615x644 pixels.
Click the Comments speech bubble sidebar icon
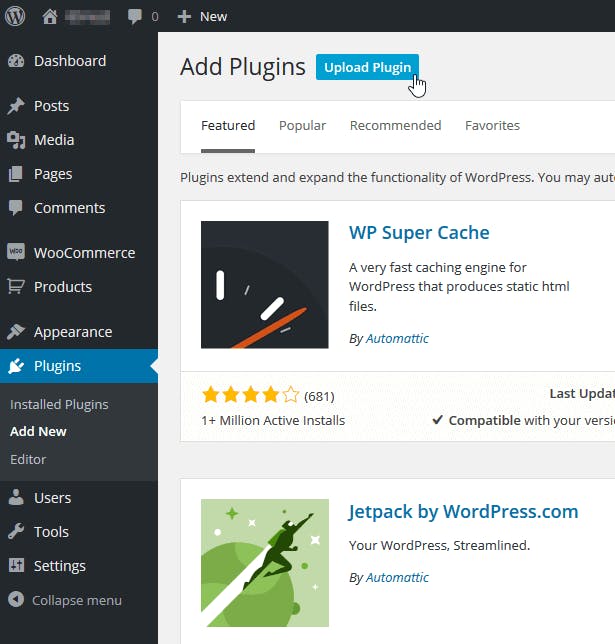(x=16, y=208)
